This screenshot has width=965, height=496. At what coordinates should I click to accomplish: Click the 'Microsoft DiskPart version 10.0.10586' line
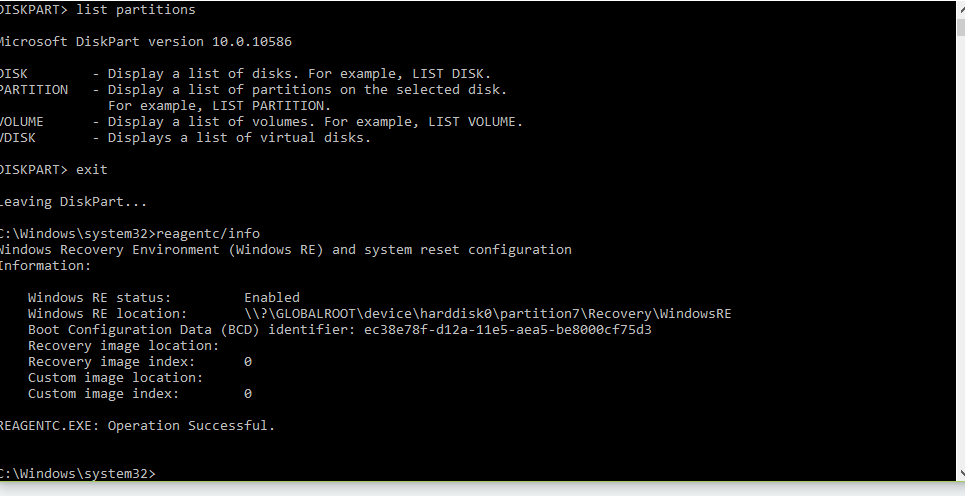tap(145, 41)
